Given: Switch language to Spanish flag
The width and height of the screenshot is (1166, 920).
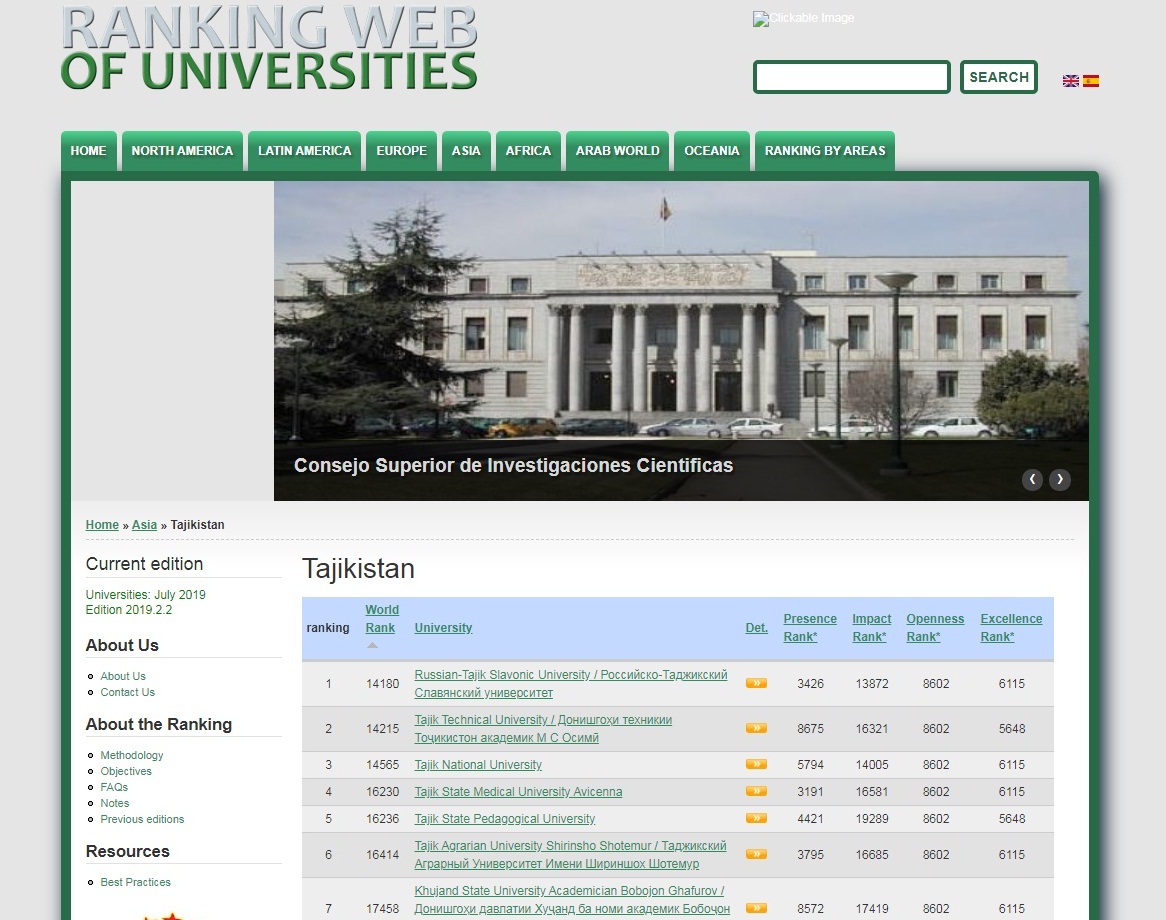Looking at the screenshot, I should pos(1091,81).
